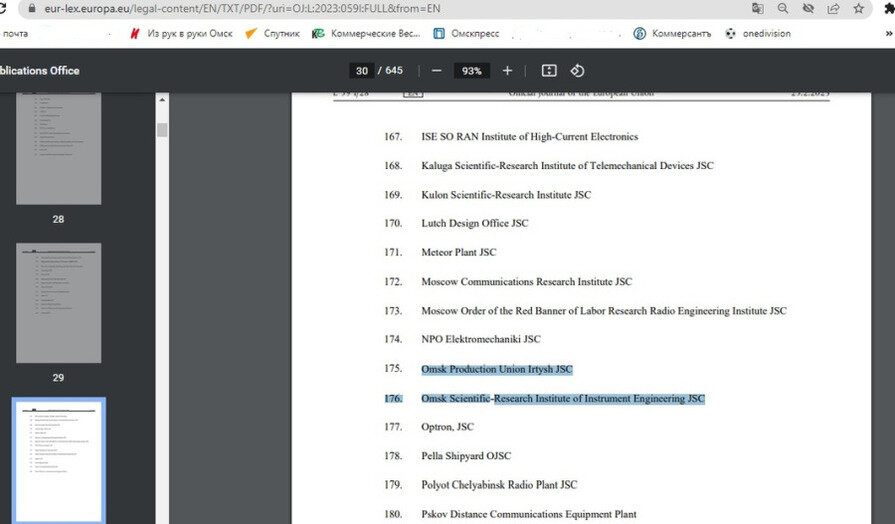Click the thumbnail panel scrollbar thumb

(162, 130)
